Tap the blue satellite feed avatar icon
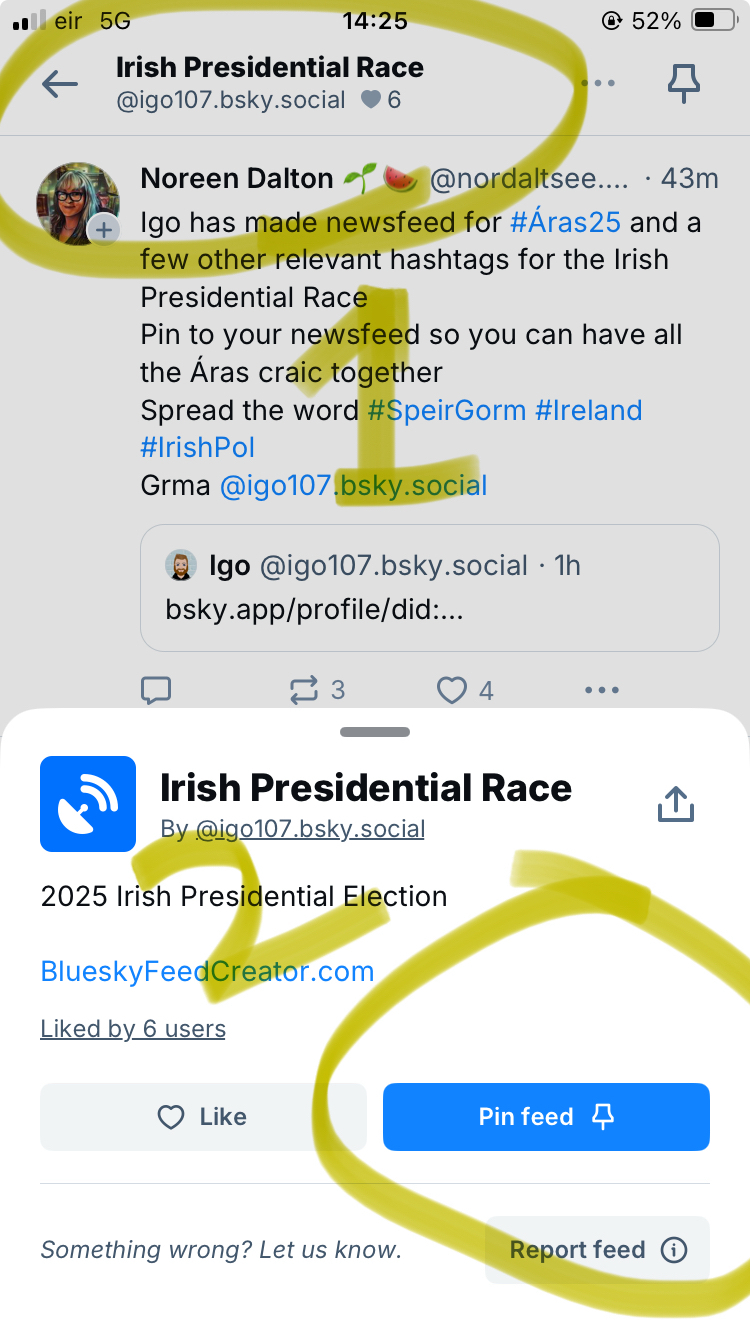 tap(88, 804)
